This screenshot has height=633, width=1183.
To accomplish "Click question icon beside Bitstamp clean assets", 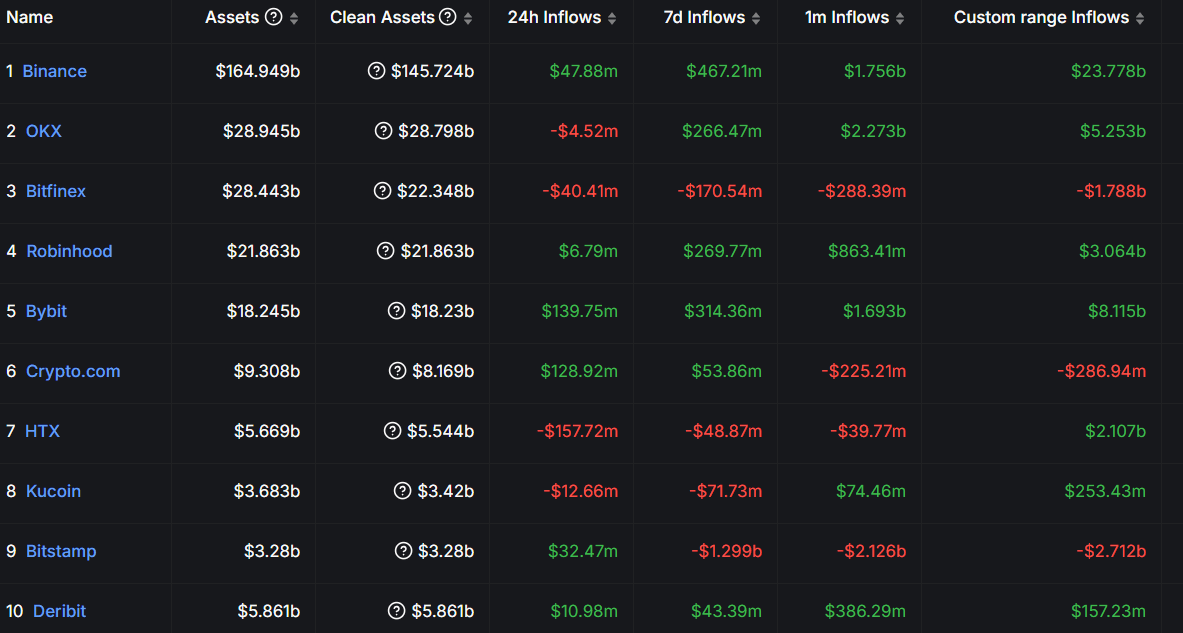I will (404, 552).
